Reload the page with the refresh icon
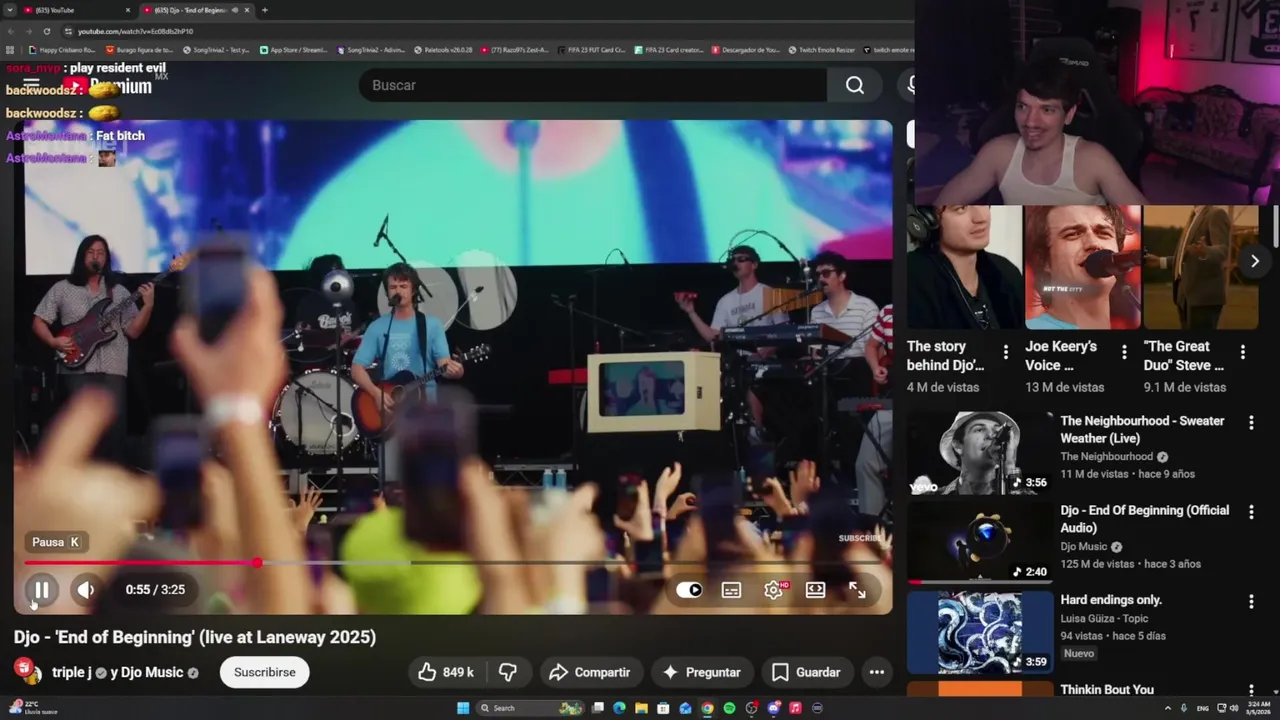The height and width of the screenshot is (720, 1280). (46, 31)
